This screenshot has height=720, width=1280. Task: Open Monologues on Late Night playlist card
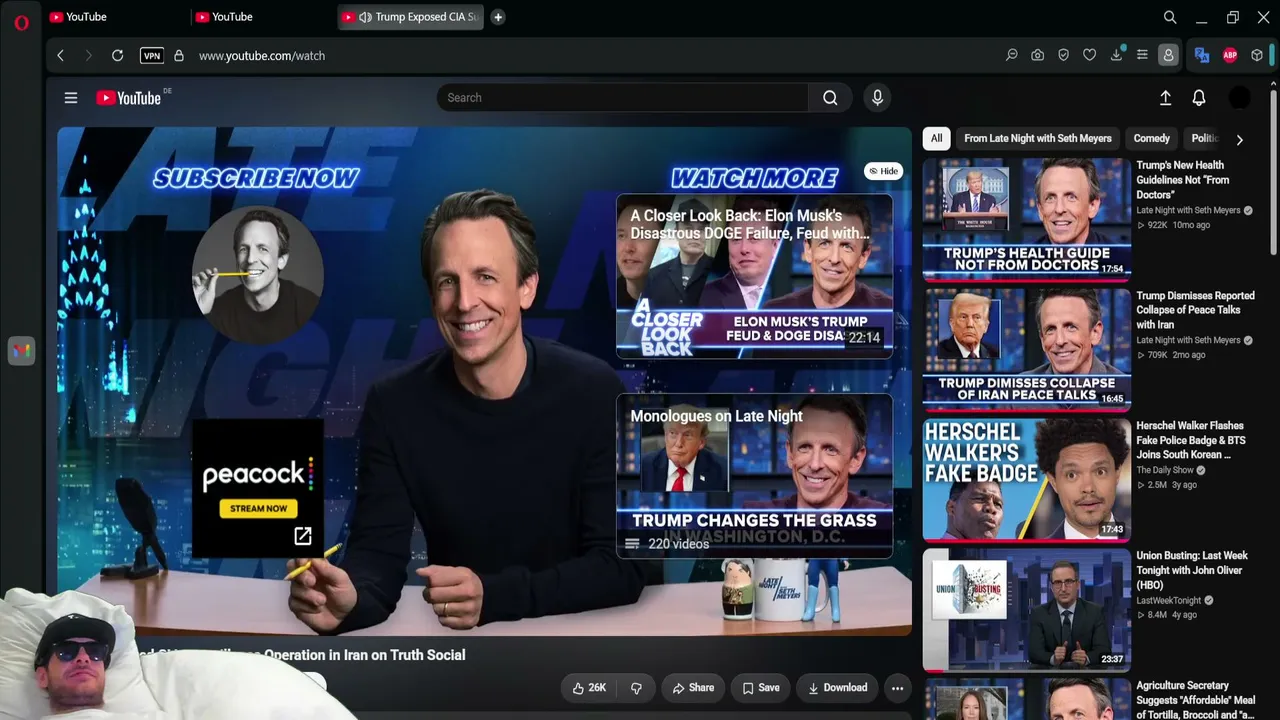pos(755,476)
